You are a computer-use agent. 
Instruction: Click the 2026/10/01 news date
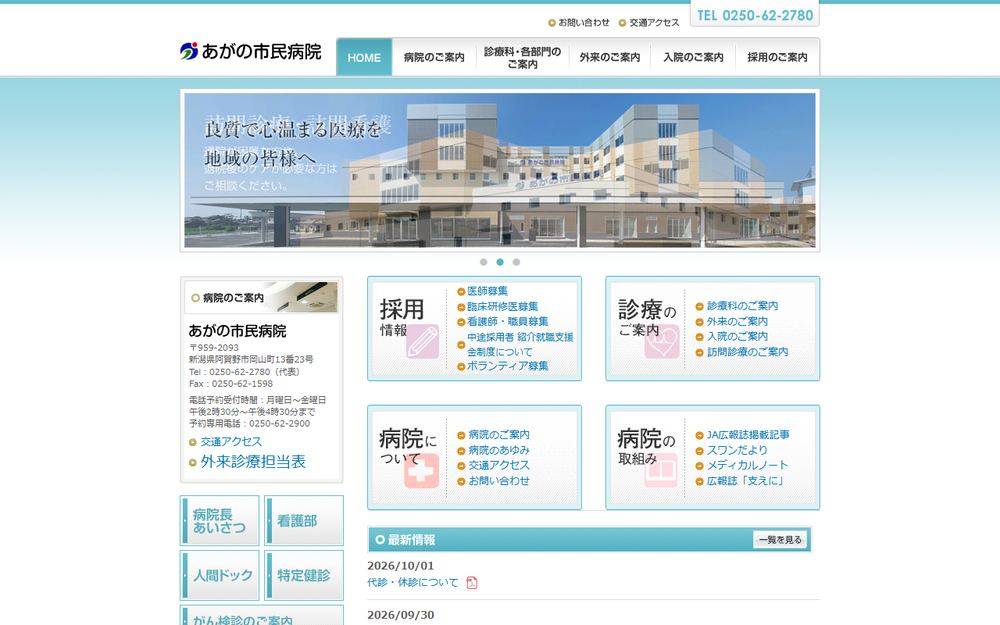pyautogui.click(x=401, y=566)
